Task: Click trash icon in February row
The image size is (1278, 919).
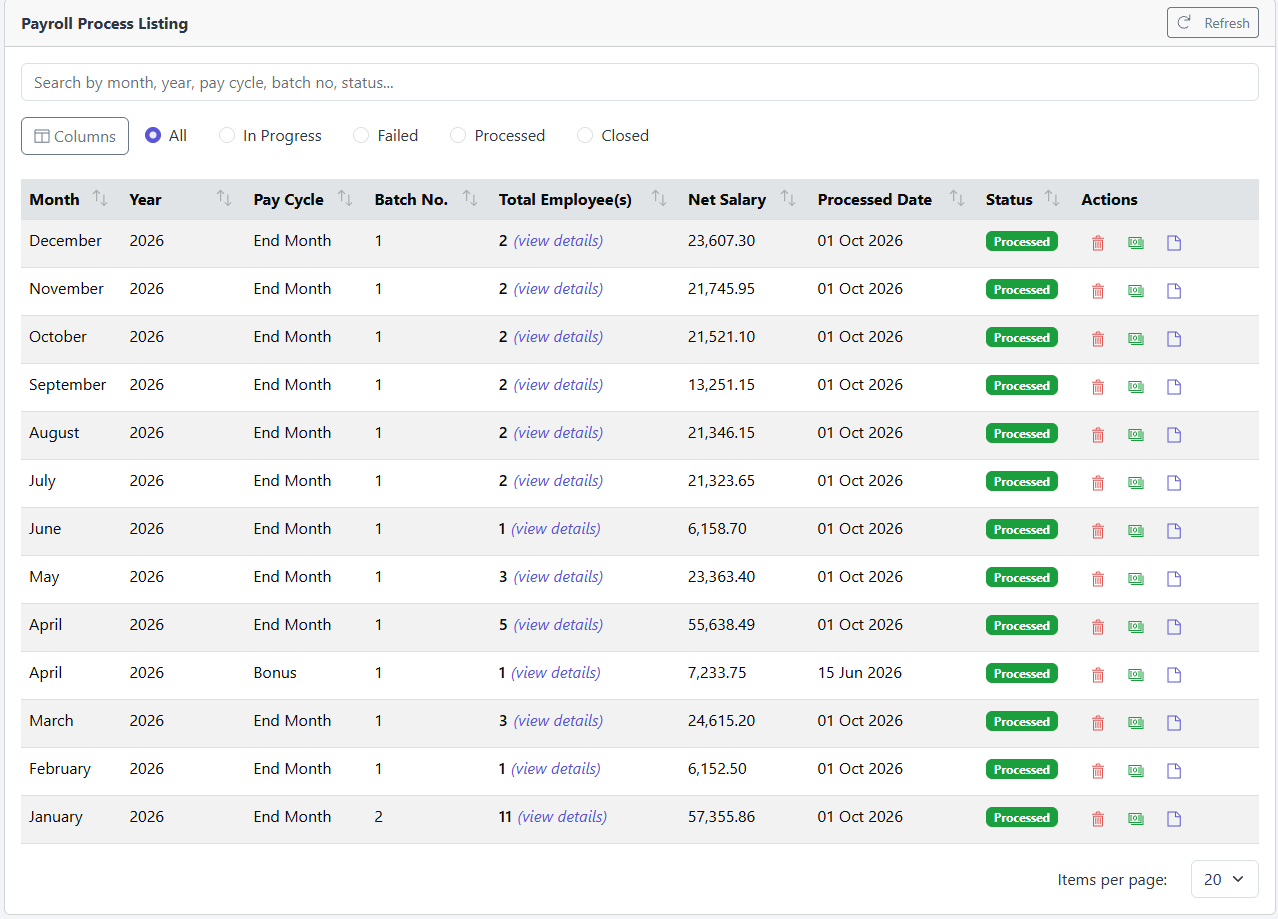Action: coord(1098,771)
